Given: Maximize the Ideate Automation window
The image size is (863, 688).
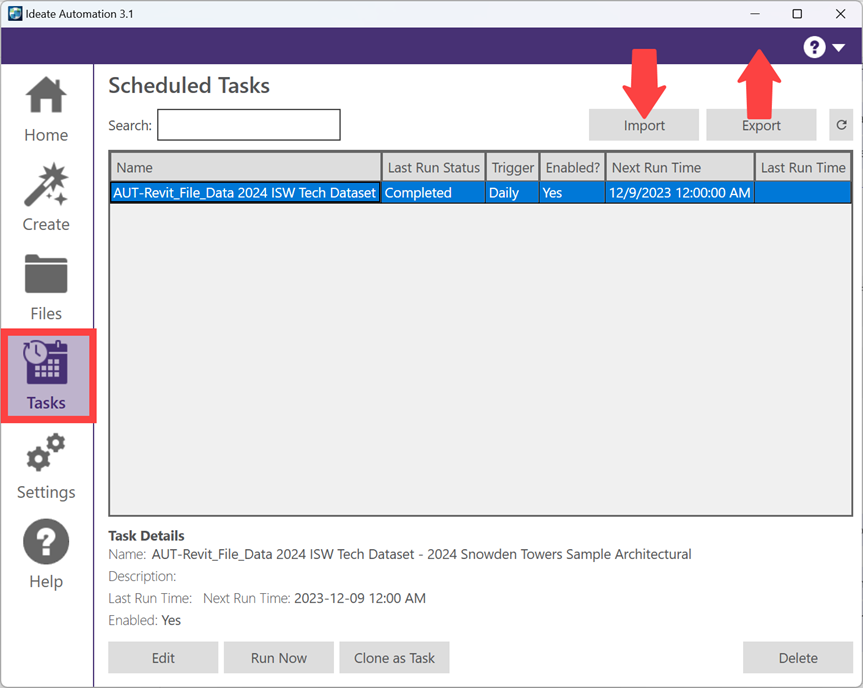Looking at the screenshot, I should point(797,14).
